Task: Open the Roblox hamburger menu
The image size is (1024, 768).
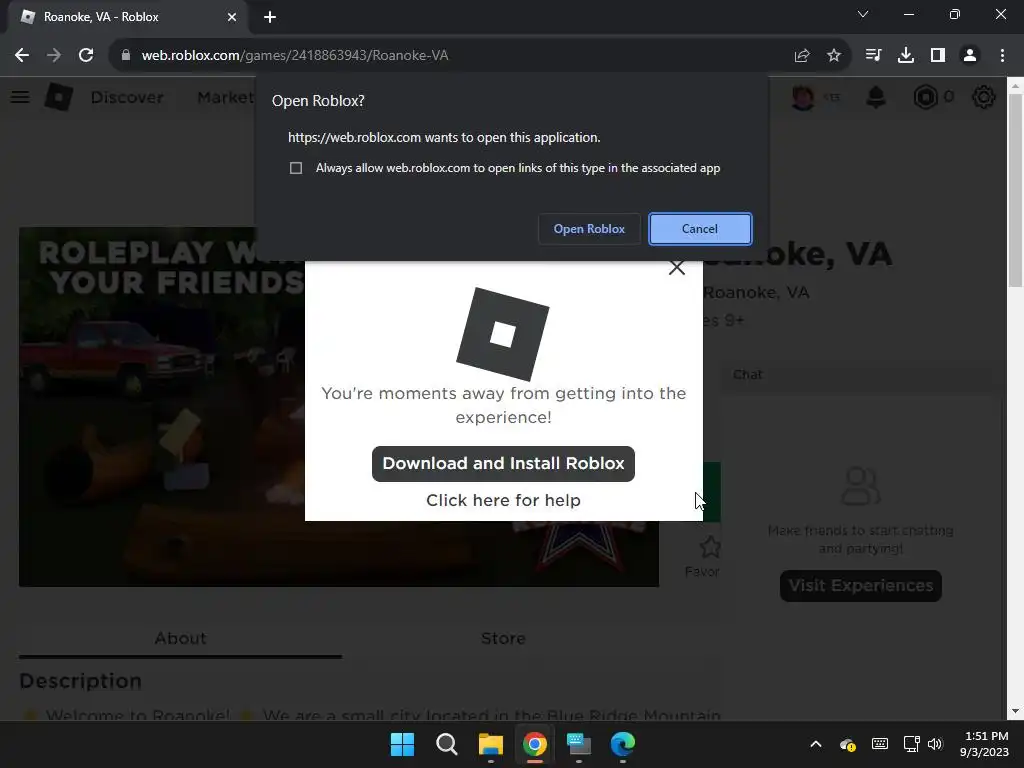Action: point(20,97)
